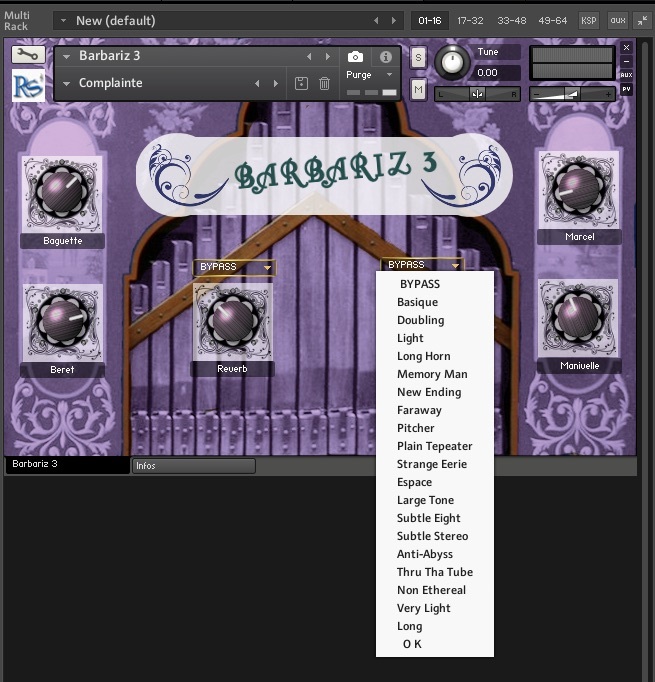Click the instrument volume slider
655x682 pixels.
(x=572, y=94)
